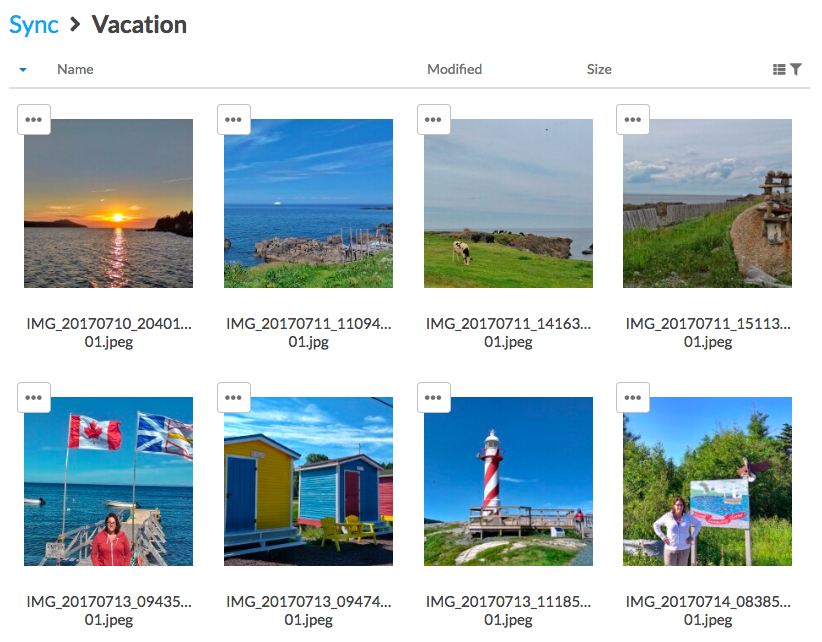Sort files by Size
Screen dimensions: 822x642
point(599,69)
